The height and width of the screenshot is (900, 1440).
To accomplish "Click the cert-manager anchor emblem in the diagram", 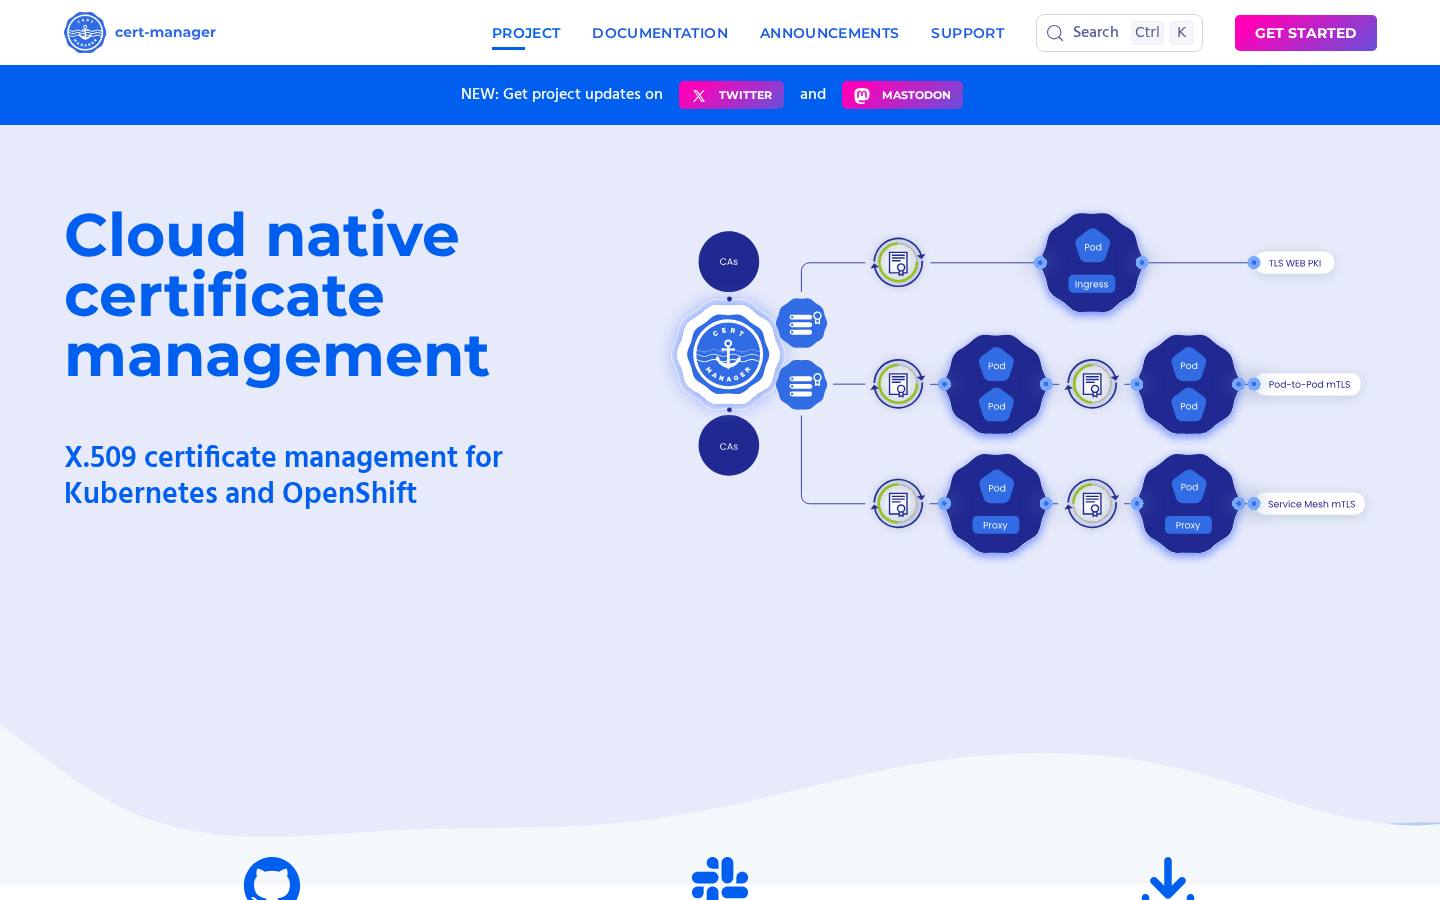I will [729, 354].
